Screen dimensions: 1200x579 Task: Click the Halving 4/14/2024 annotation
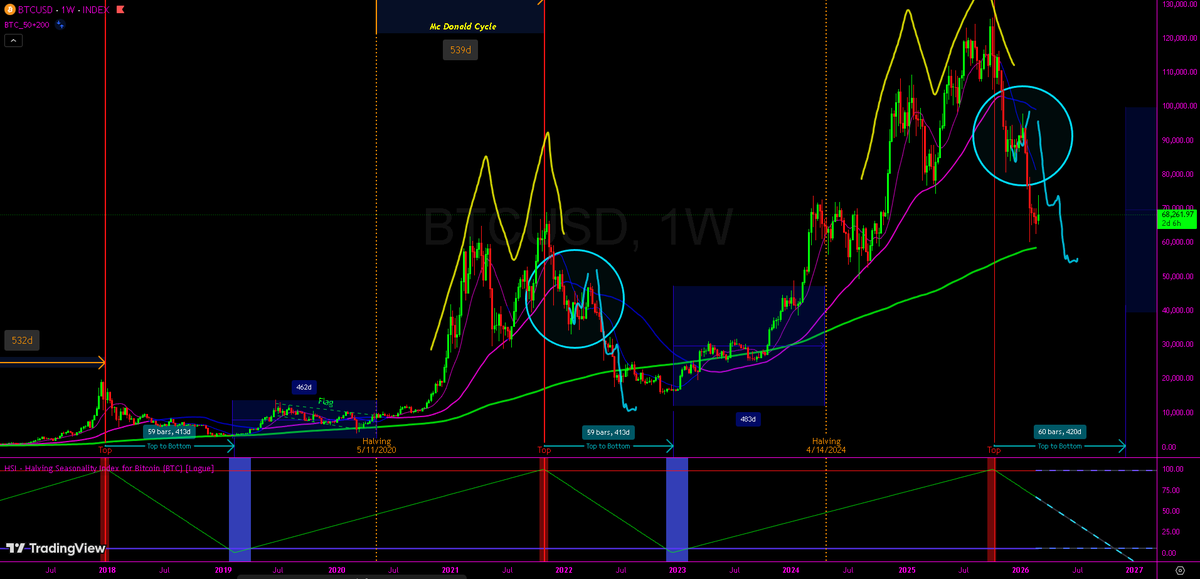pyautogui.click(x=826, y=445)
